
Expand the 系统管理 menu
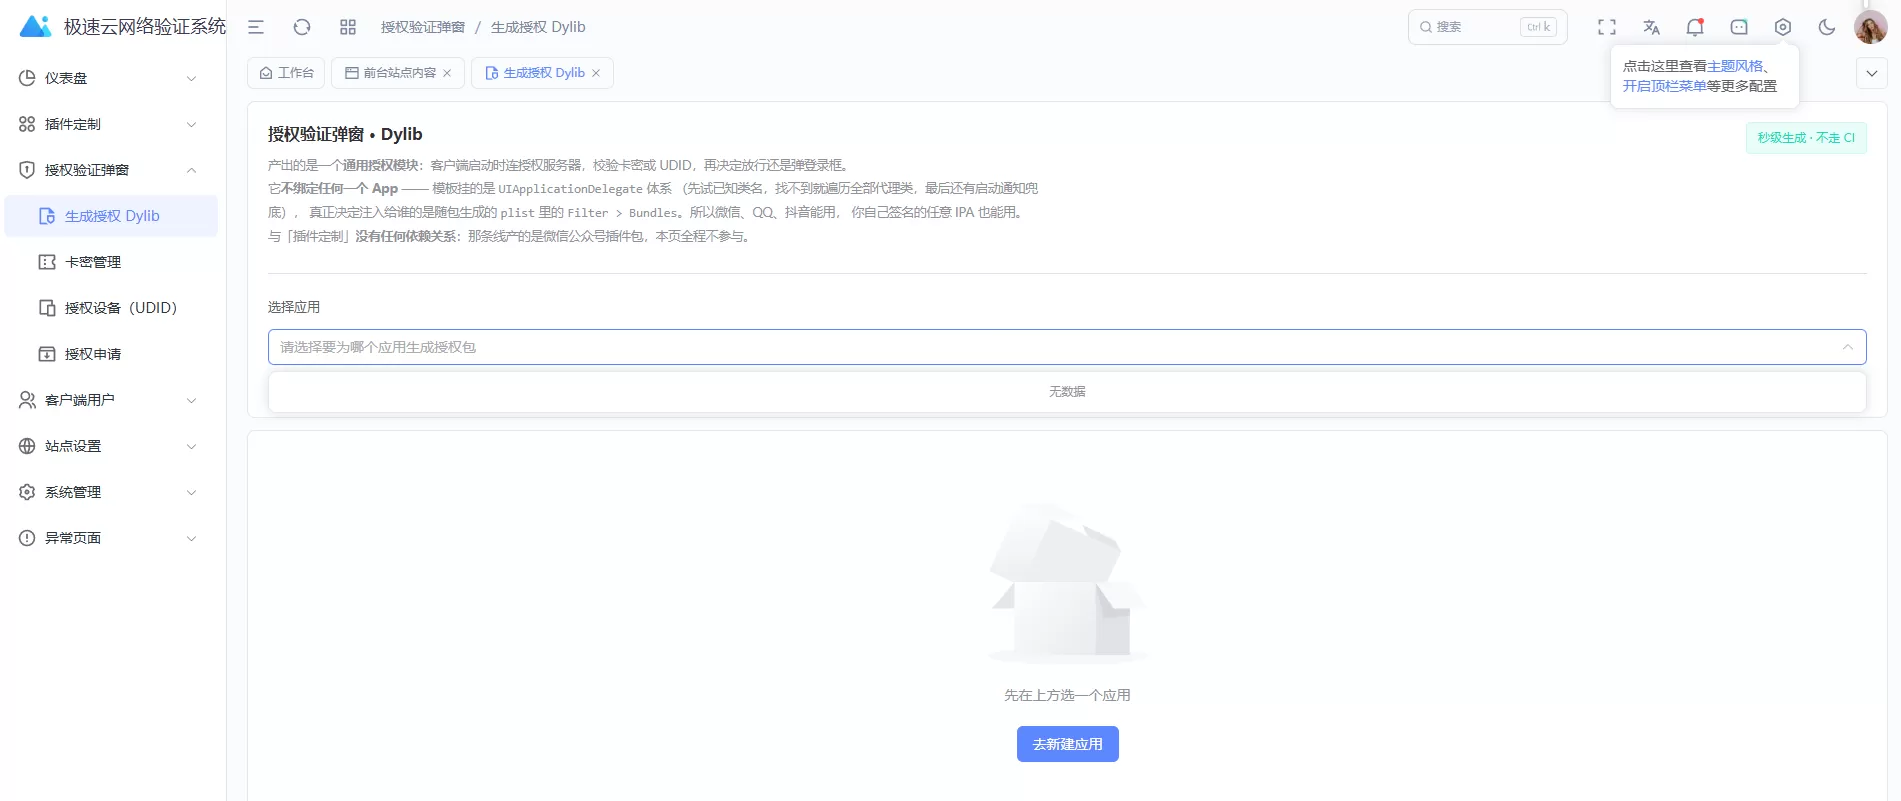[109, 492]
